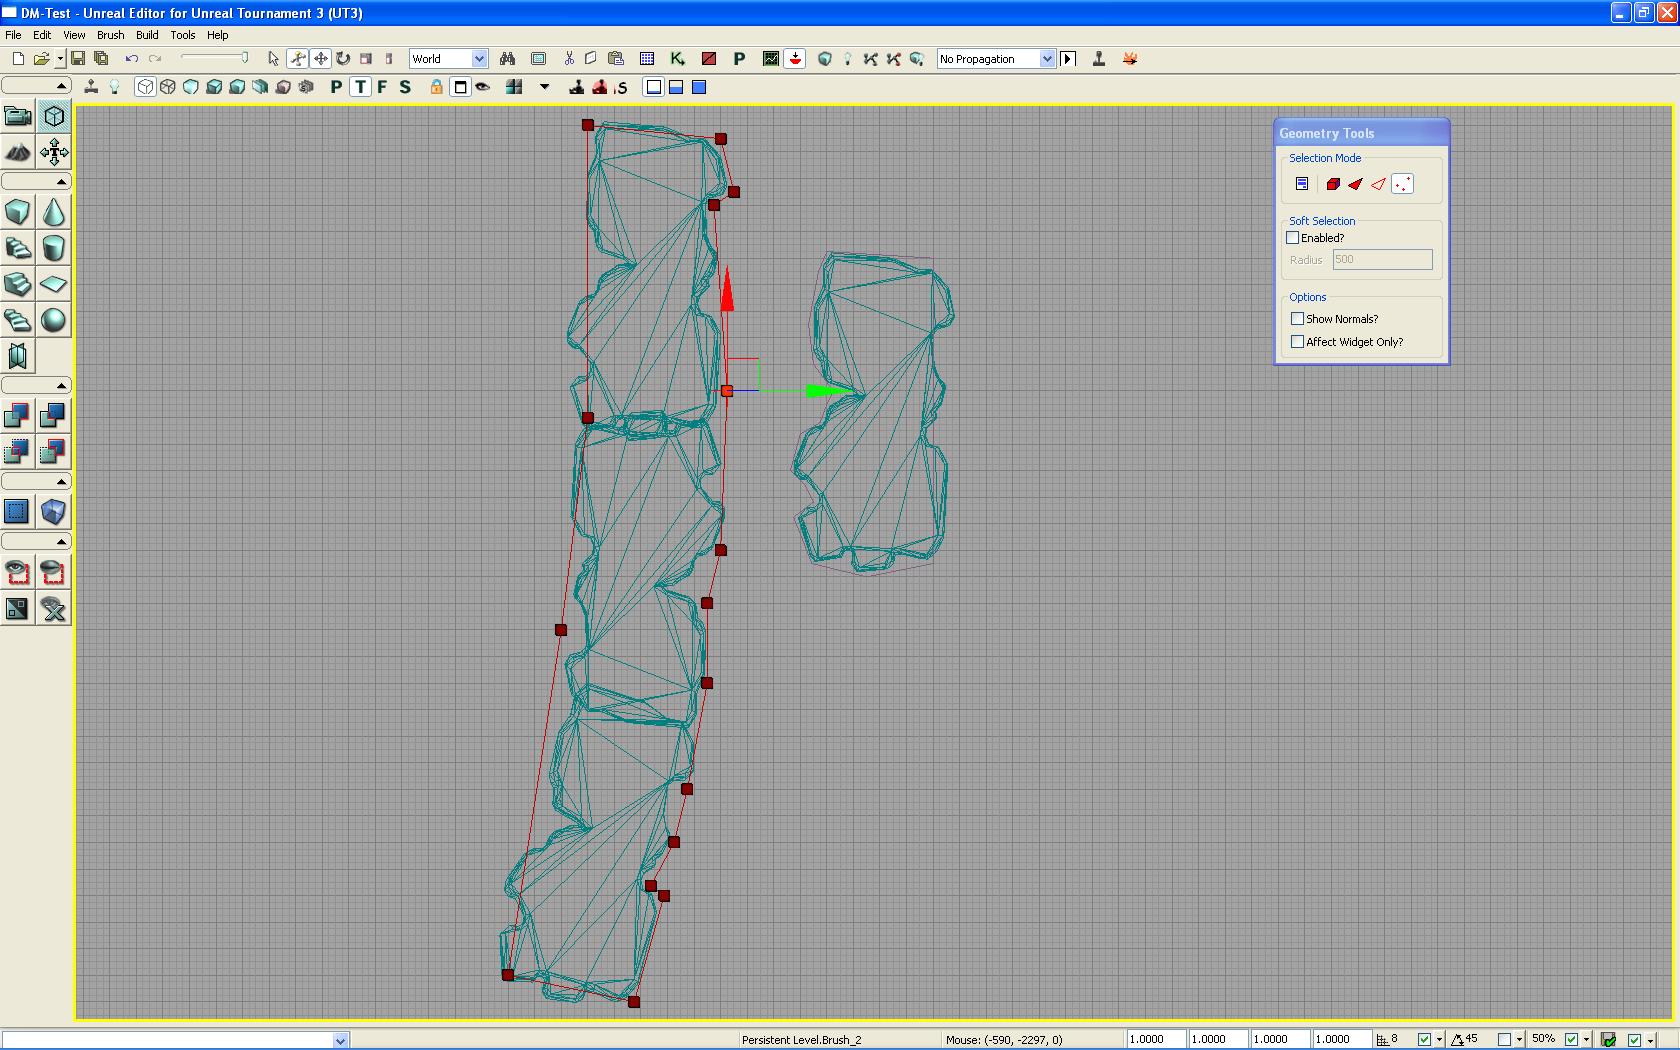Screen dimensions: 1680x1050
Task: Open the Build menu
Action: click(147, 35)
